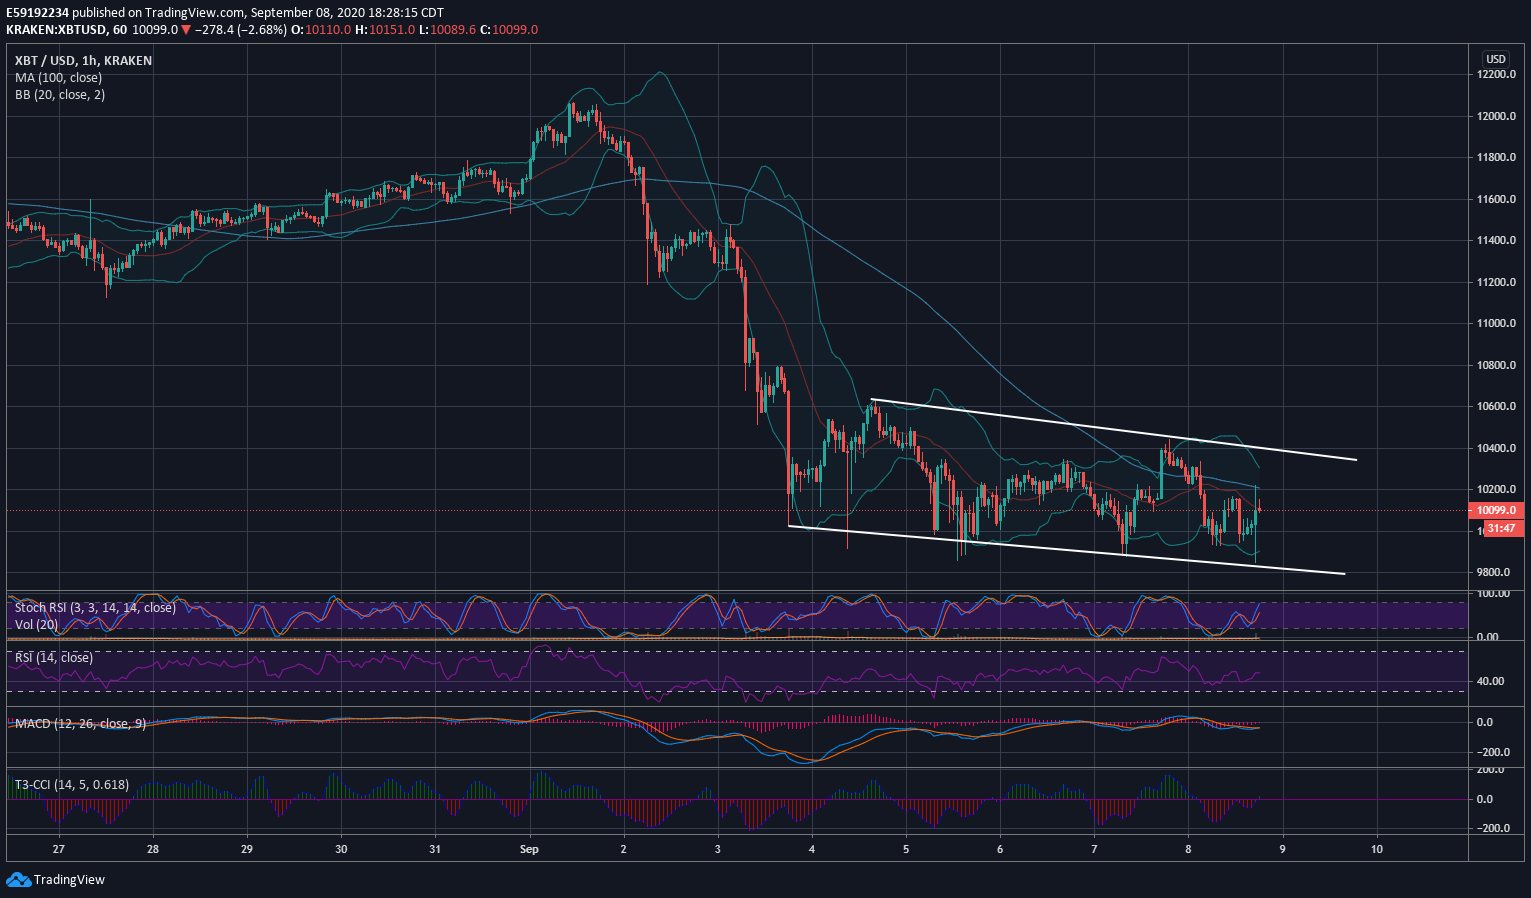Click the XBT / USD, 1h, KRAKEN symbol legend
The width and height of the screenshot is (1531, 898).
click(x=83, y=61)
